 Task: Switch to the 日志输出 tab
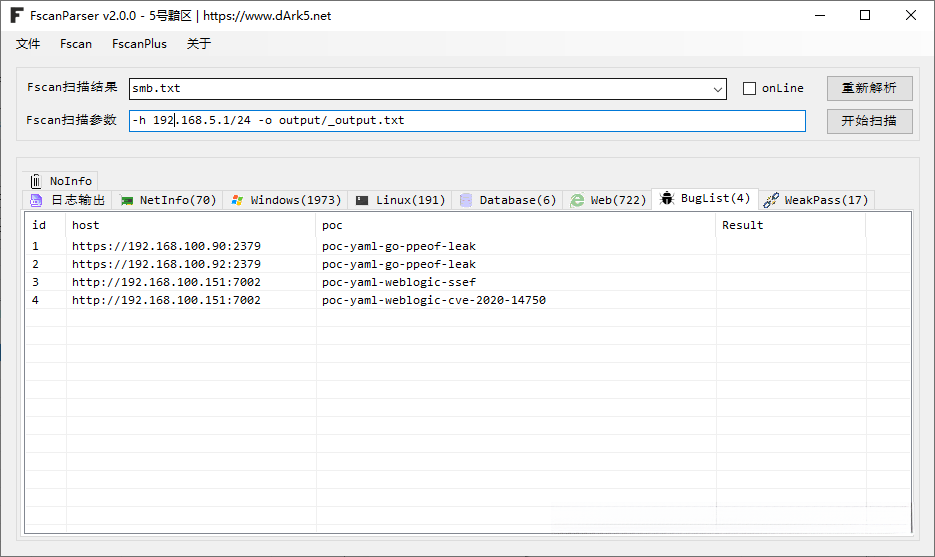pos(67,200)
